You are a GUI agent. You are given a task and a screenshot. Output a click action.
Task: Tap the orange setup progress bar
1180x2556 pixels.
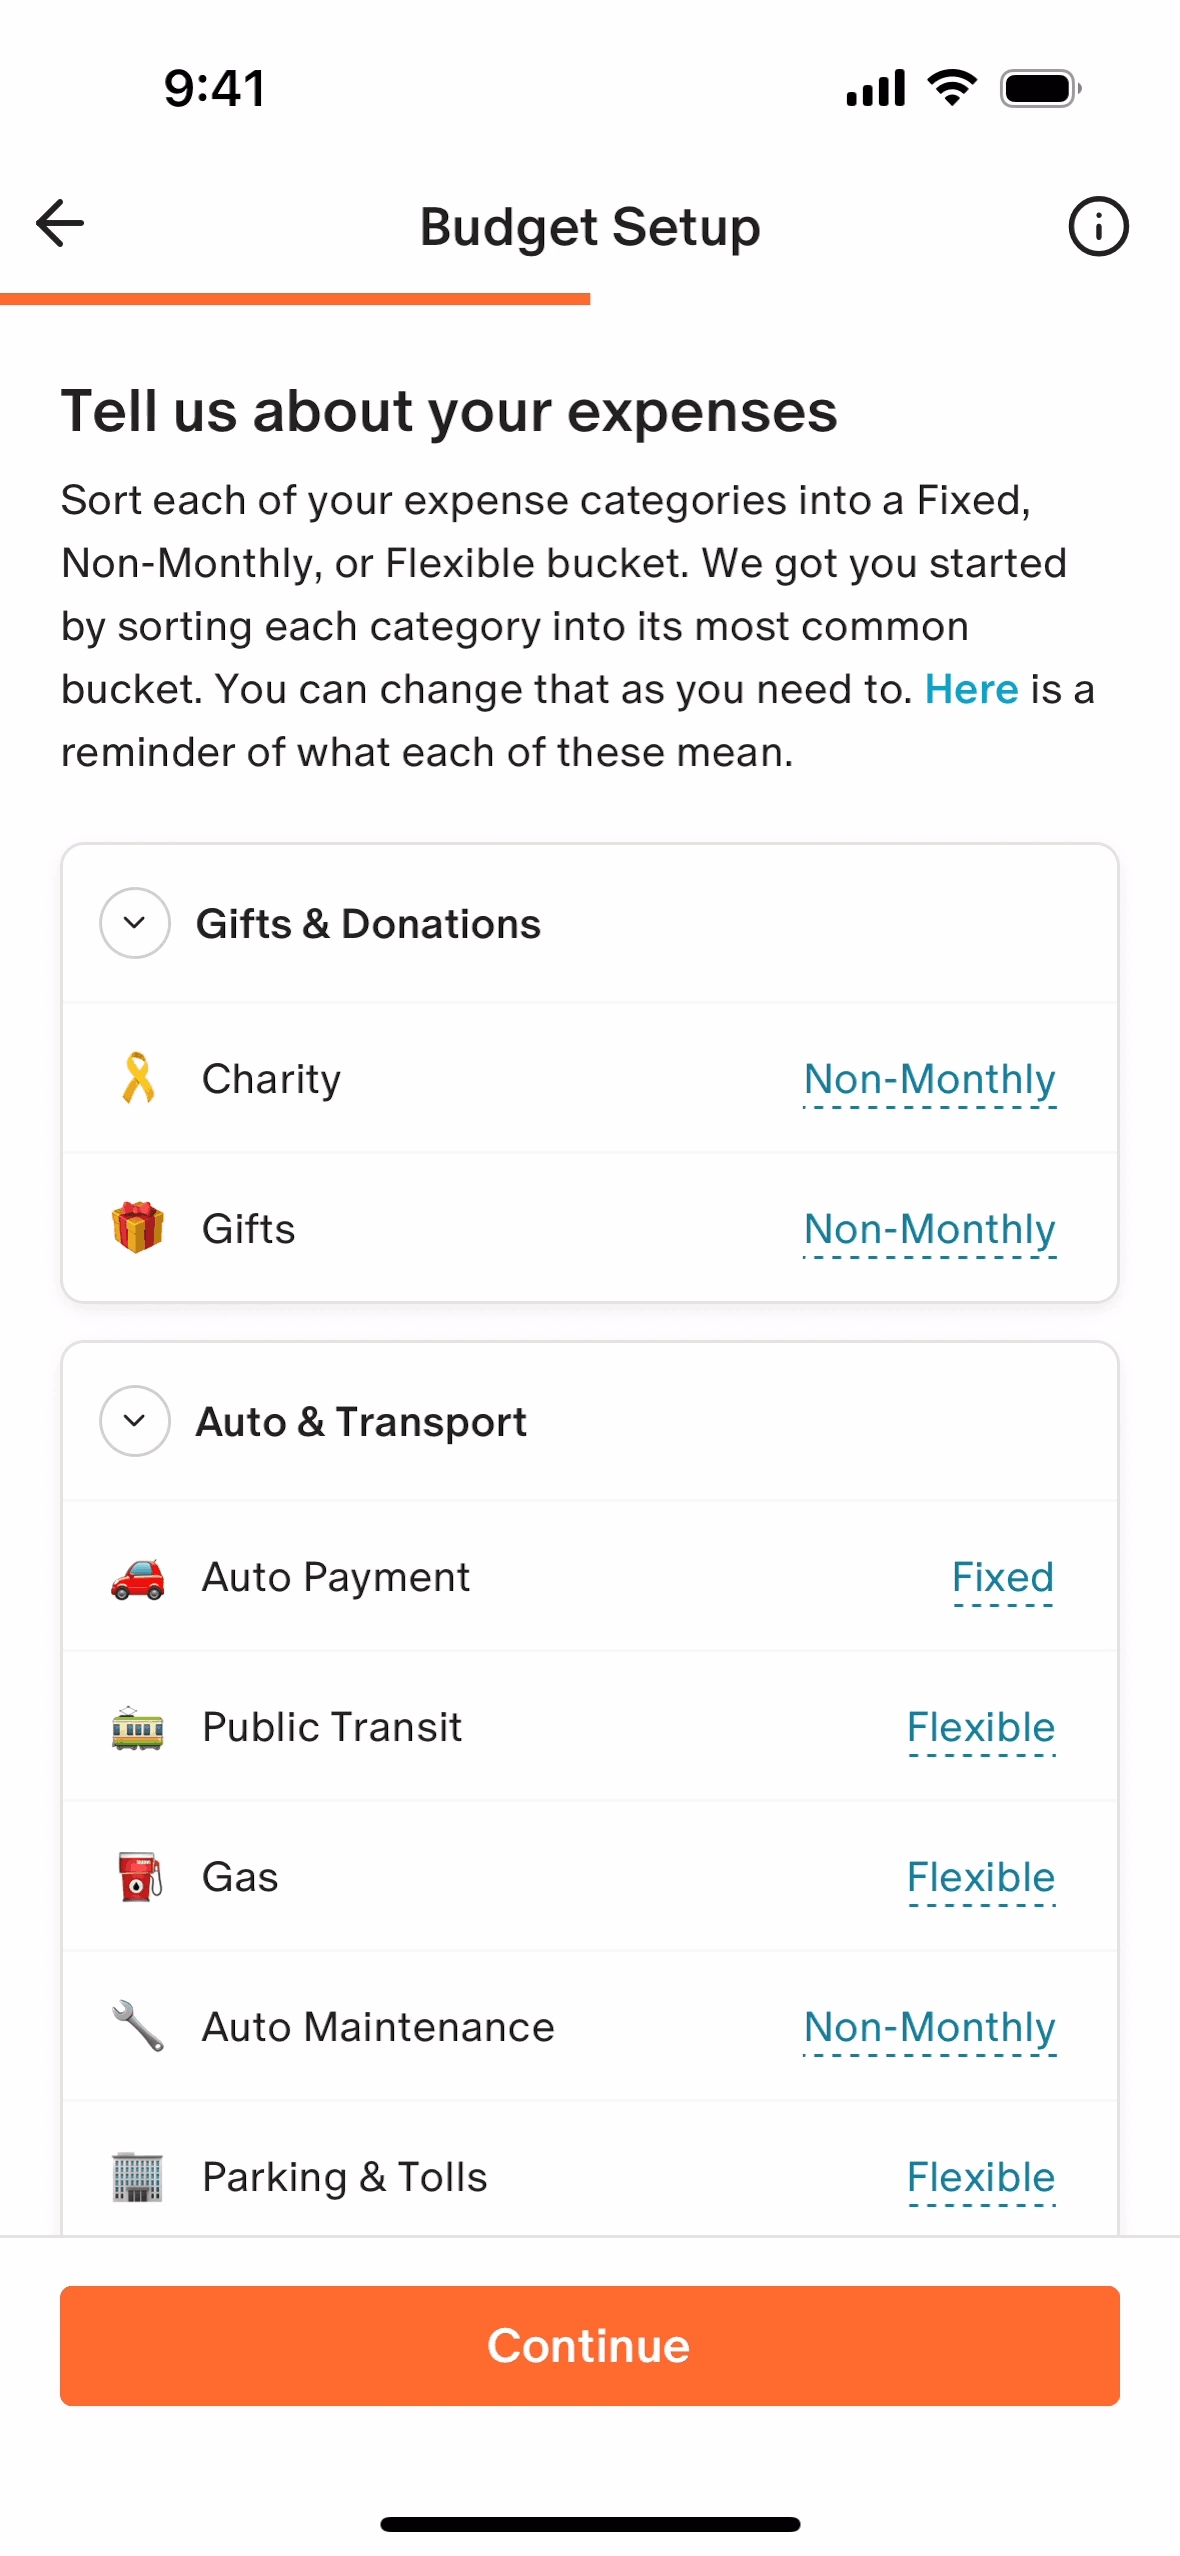click(295, 298)
